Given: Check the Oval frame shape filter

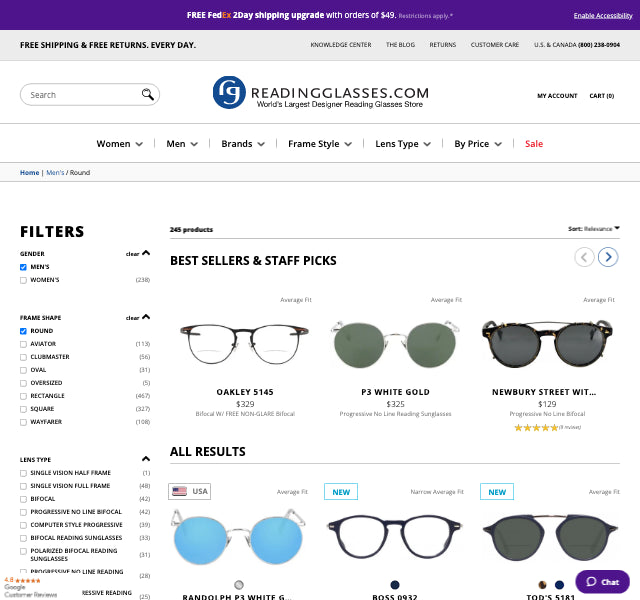Looking at the screenshot, I should coord(23,370).
